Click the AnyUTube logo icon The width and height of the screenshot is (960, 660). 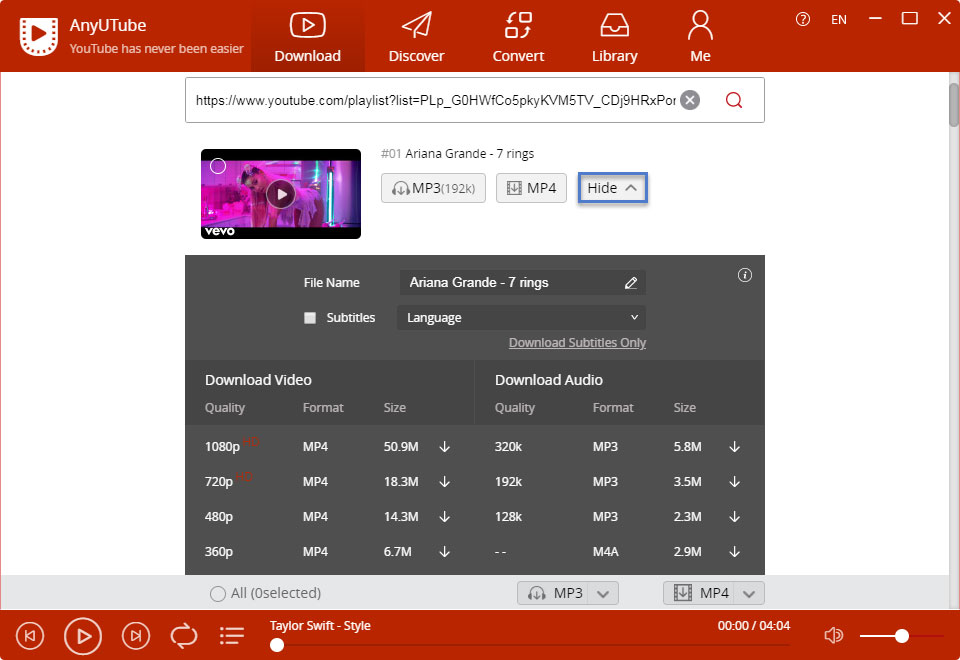[39, 36]
